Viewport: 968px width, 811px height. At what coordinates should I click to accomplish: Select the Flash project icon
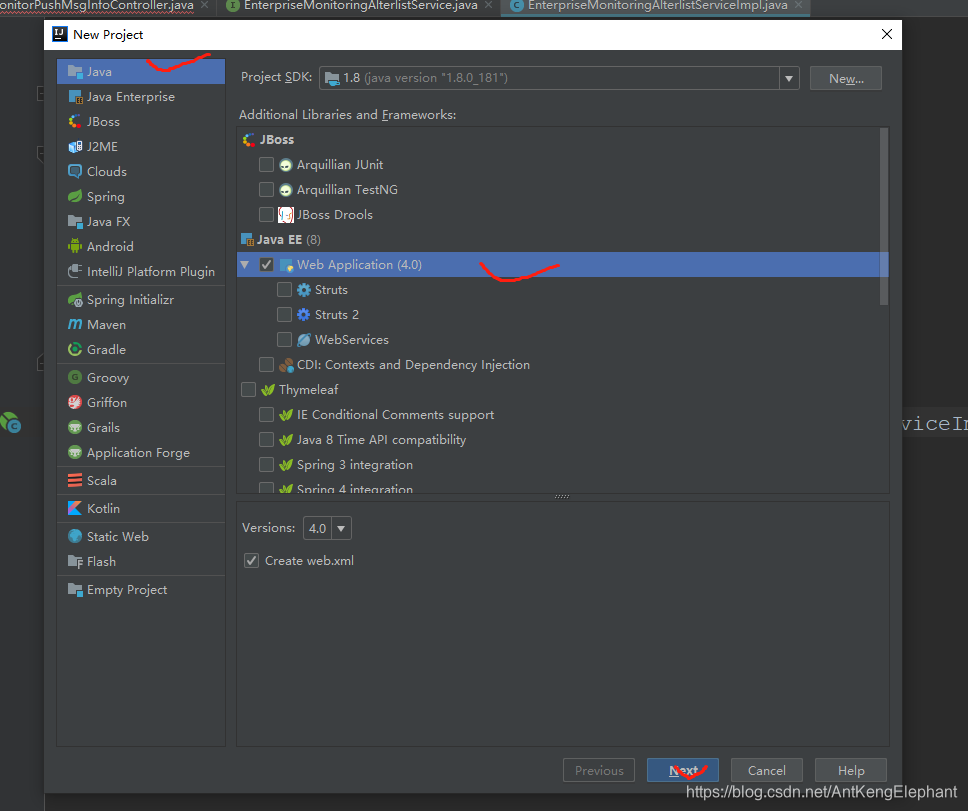click(x=75, y=562)
